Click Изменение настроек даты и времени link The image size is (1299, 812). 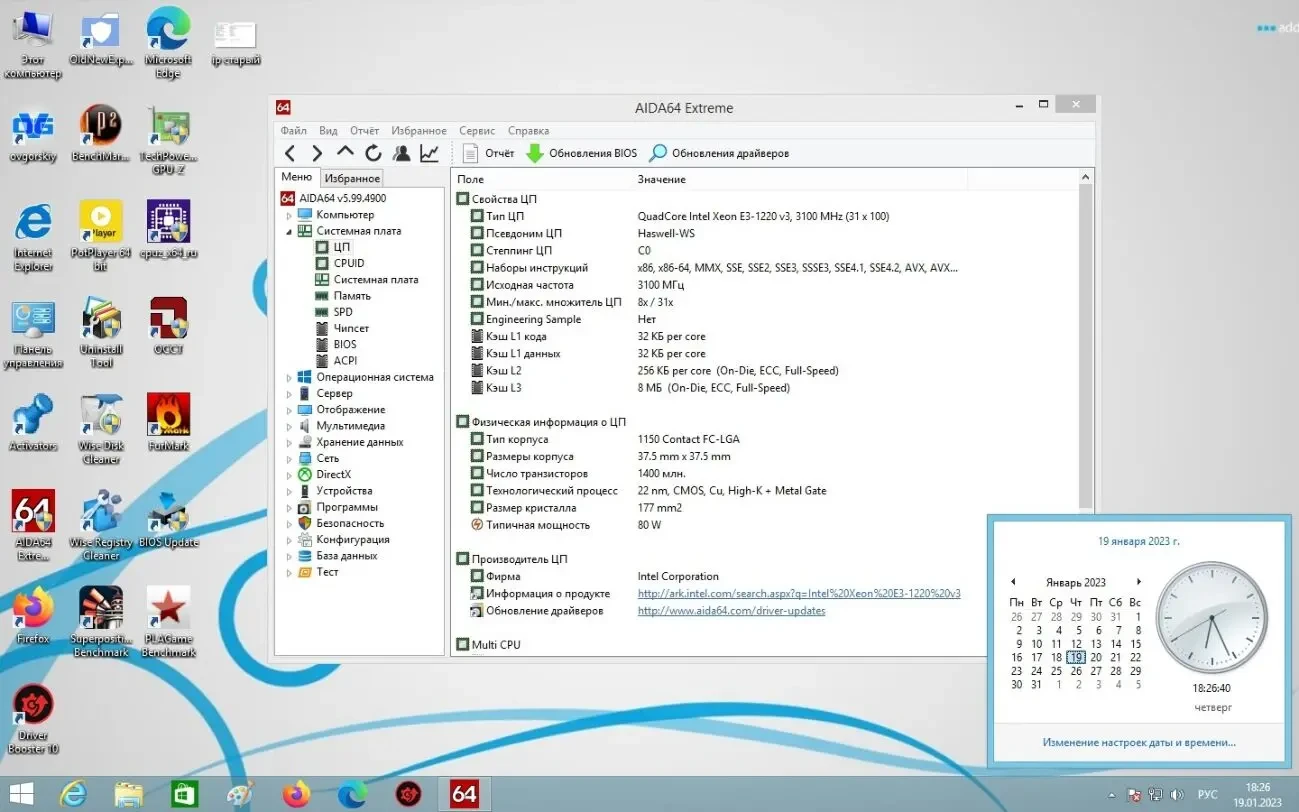[x=1138, y=742]
